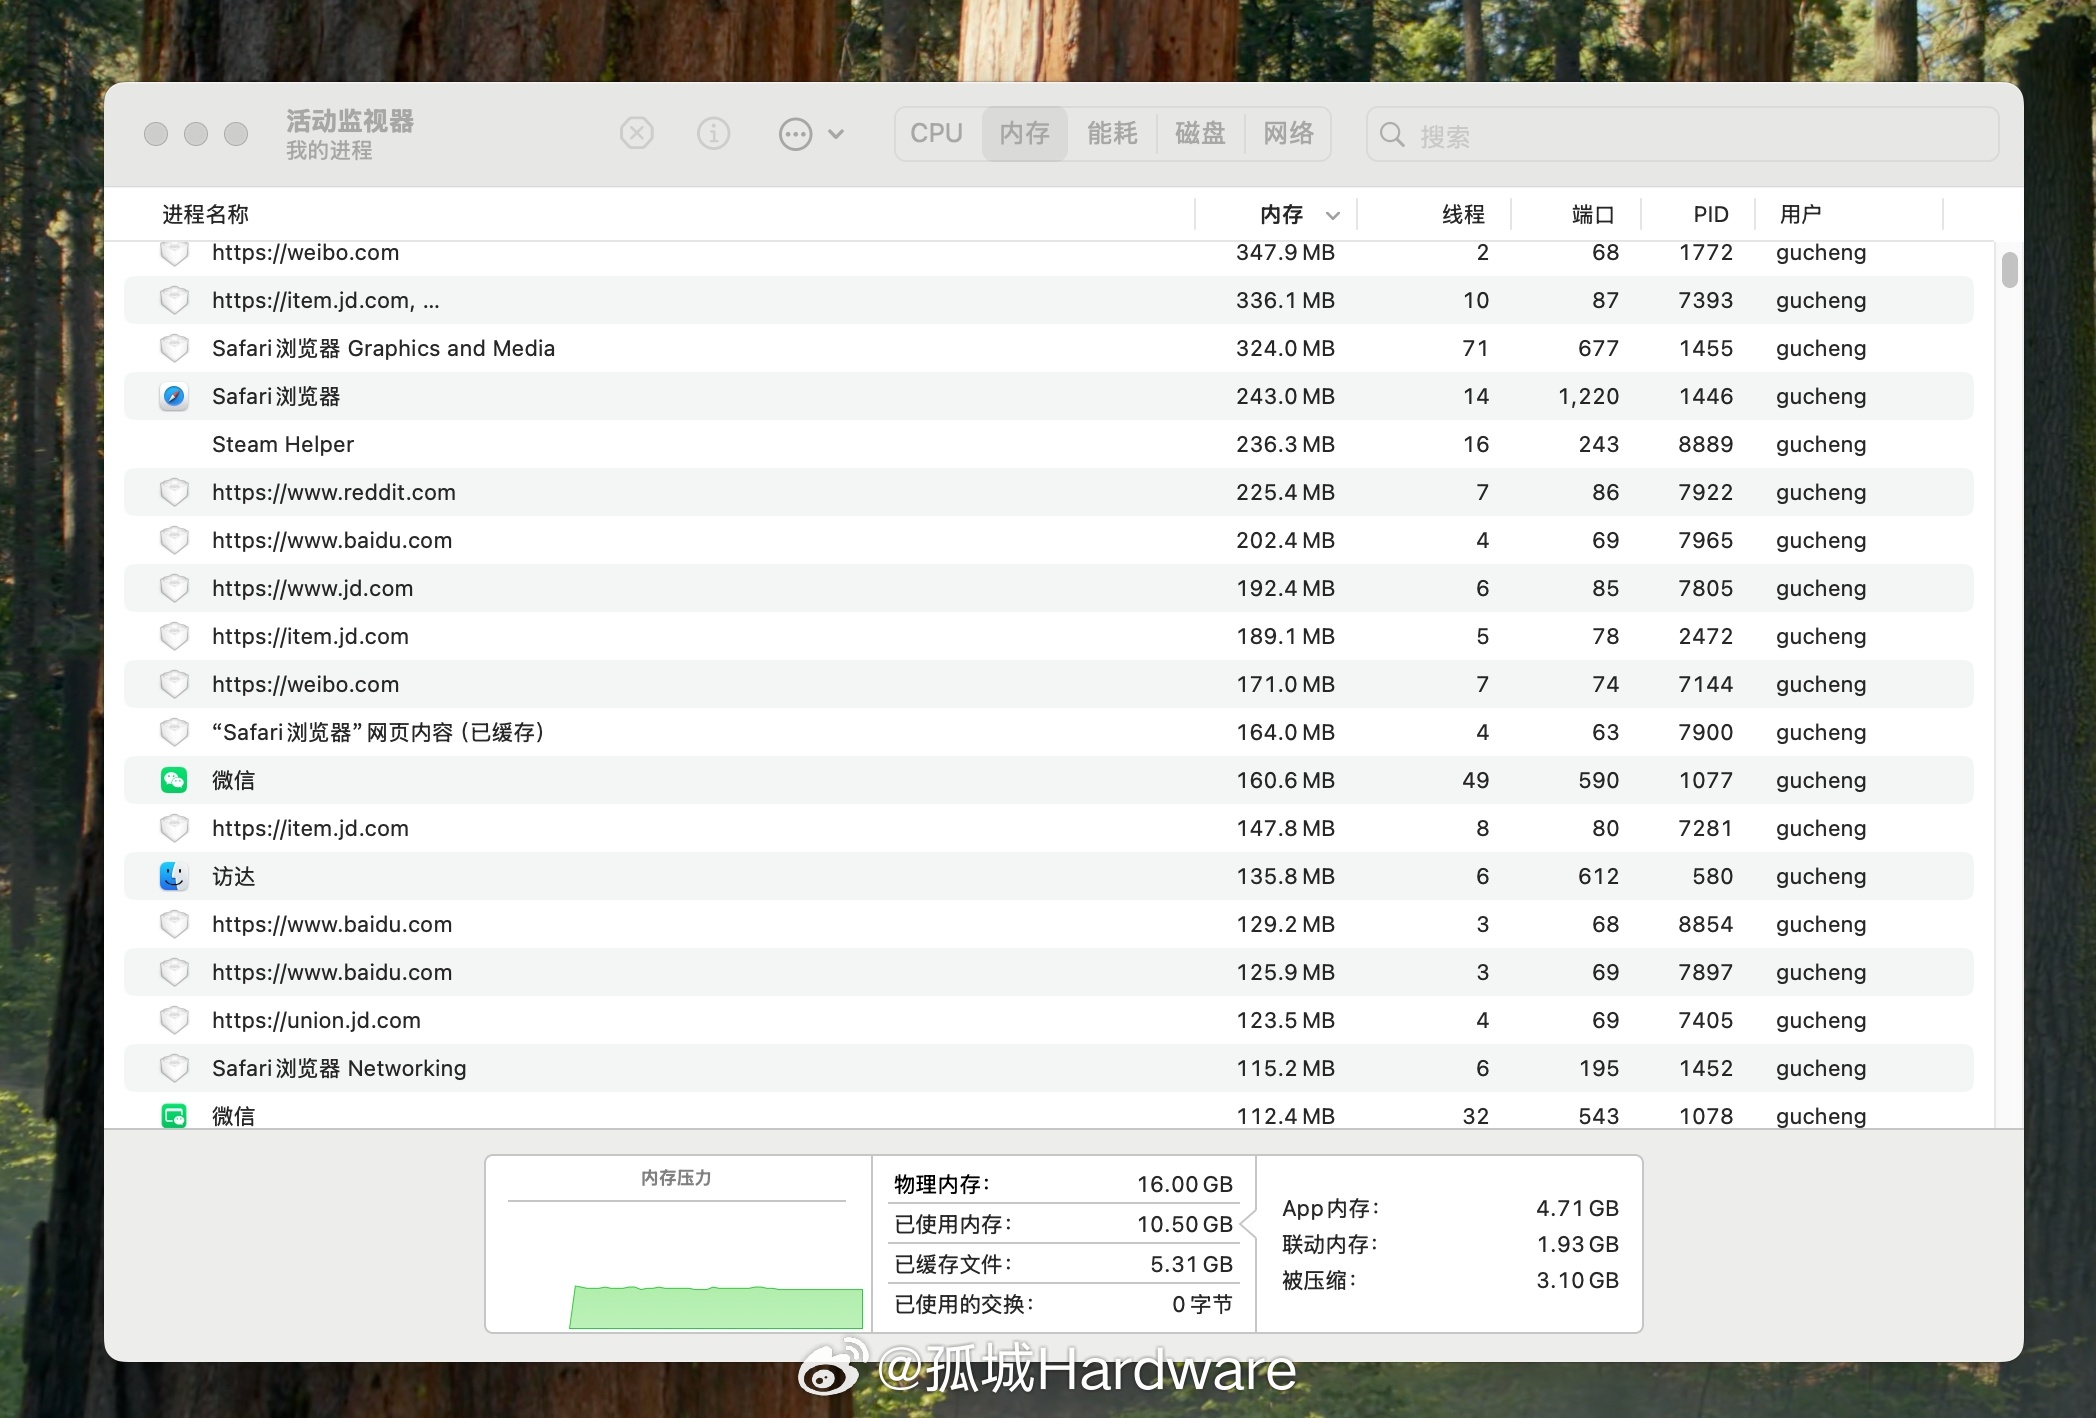Click the Safari compass icon in the process list
The width and height of the screenshot is (2096, 1418).
point(174,396)
